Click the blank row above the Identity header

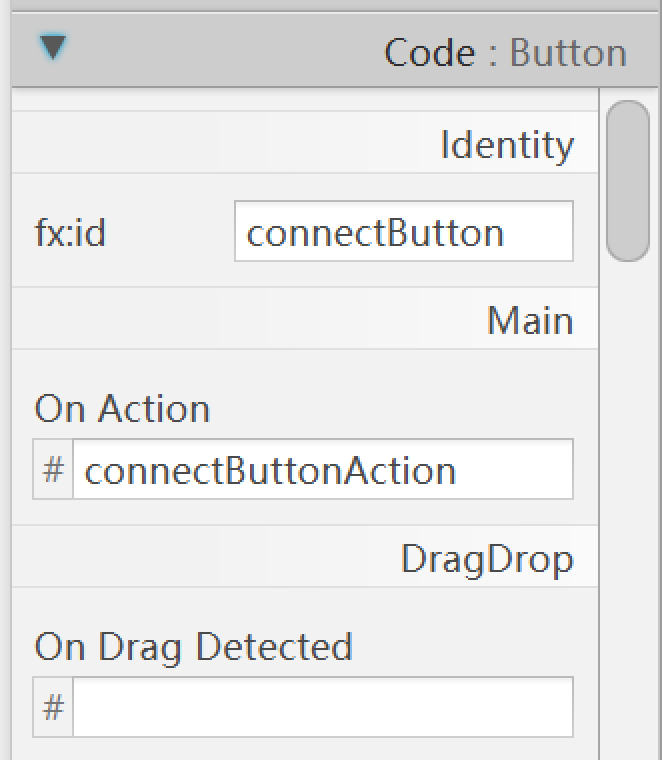pyautogui.click(x=305, y=100)
